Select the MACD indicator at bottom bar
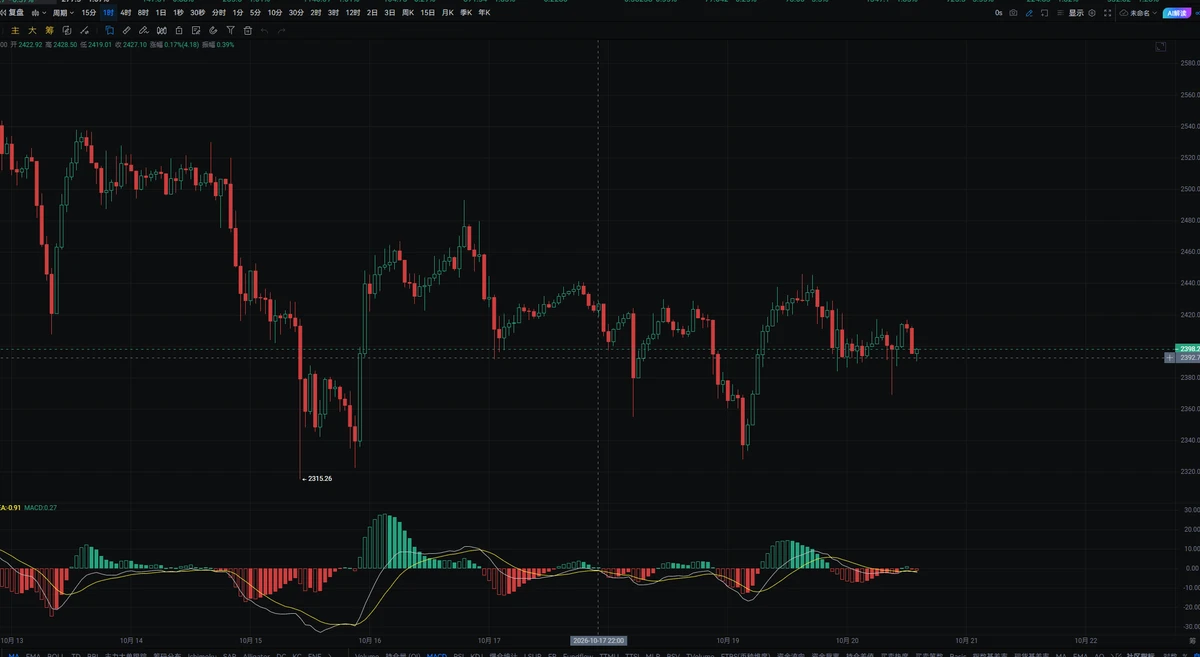1200x657 pixels. point(437,654)
